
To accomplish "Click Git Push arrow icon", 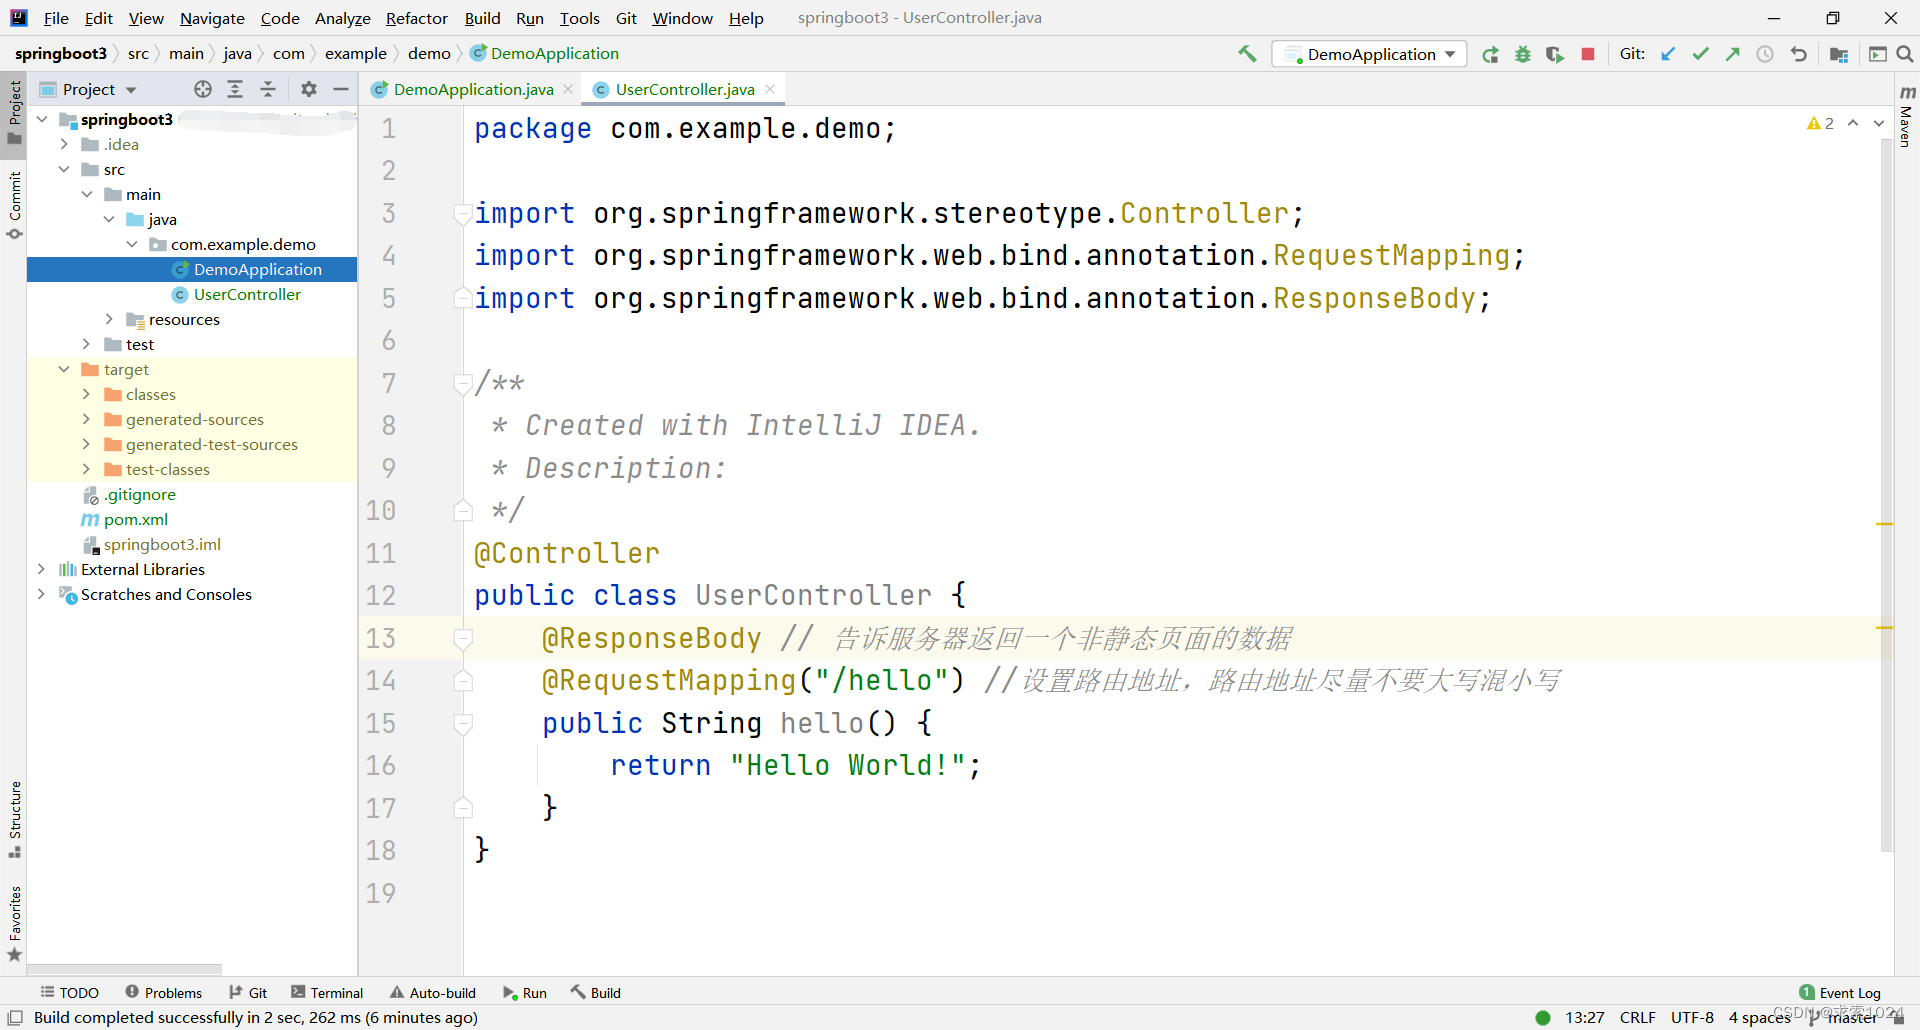I will (x=1733, y=54).
